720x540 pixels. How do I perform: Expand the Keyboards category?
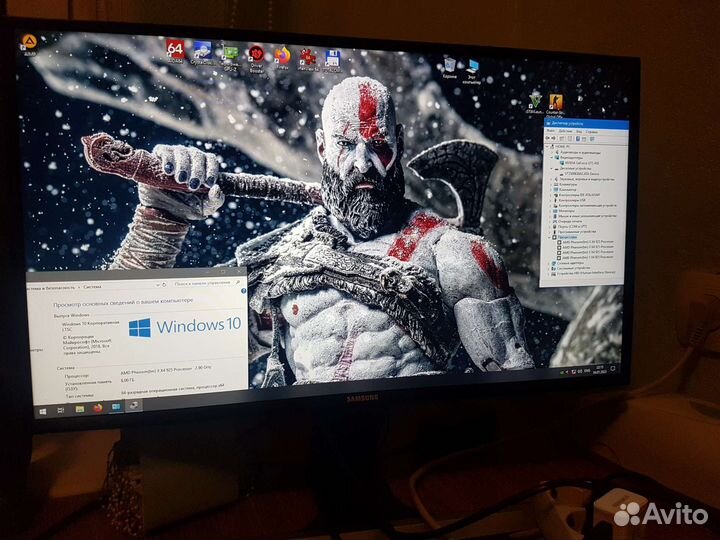coord(551,184)
